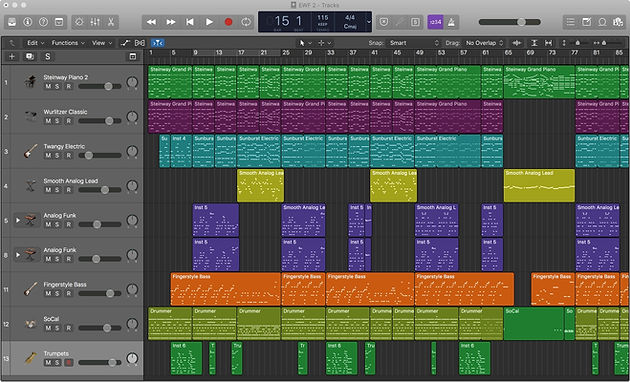Open the Command-click tool menu

pos(324,43)
